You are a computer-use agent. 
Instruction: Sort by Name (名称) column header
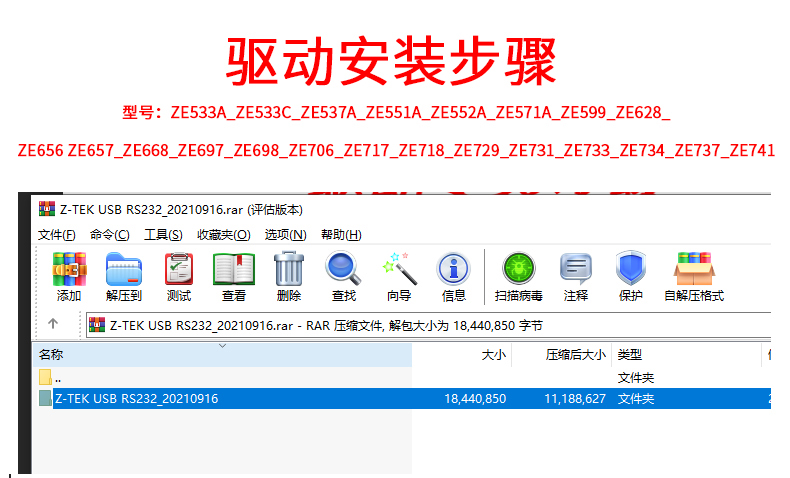pyautogui.click(x=222, y=355)
